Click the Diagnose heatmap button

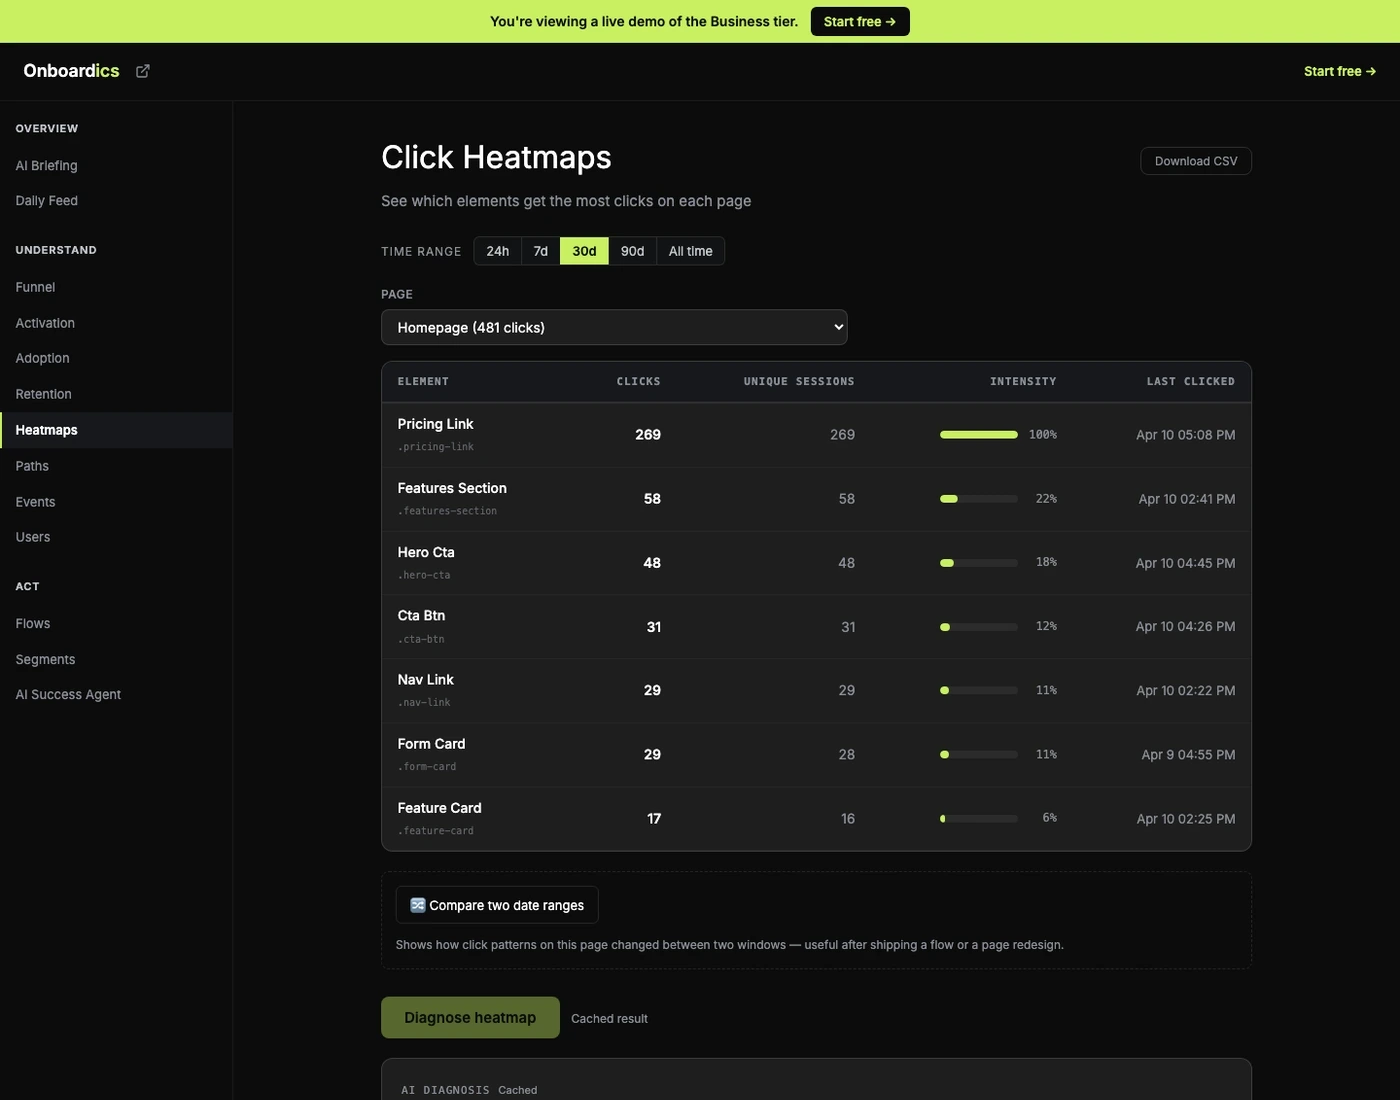(x=470, y=1017)
